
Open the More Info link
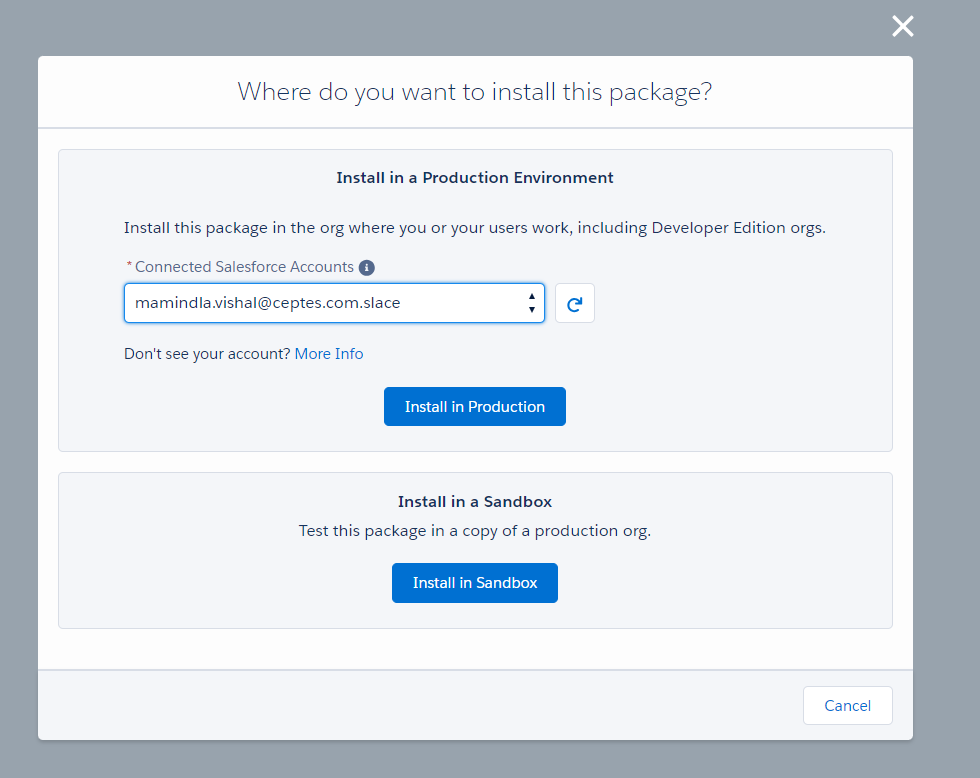click(328, 354)
